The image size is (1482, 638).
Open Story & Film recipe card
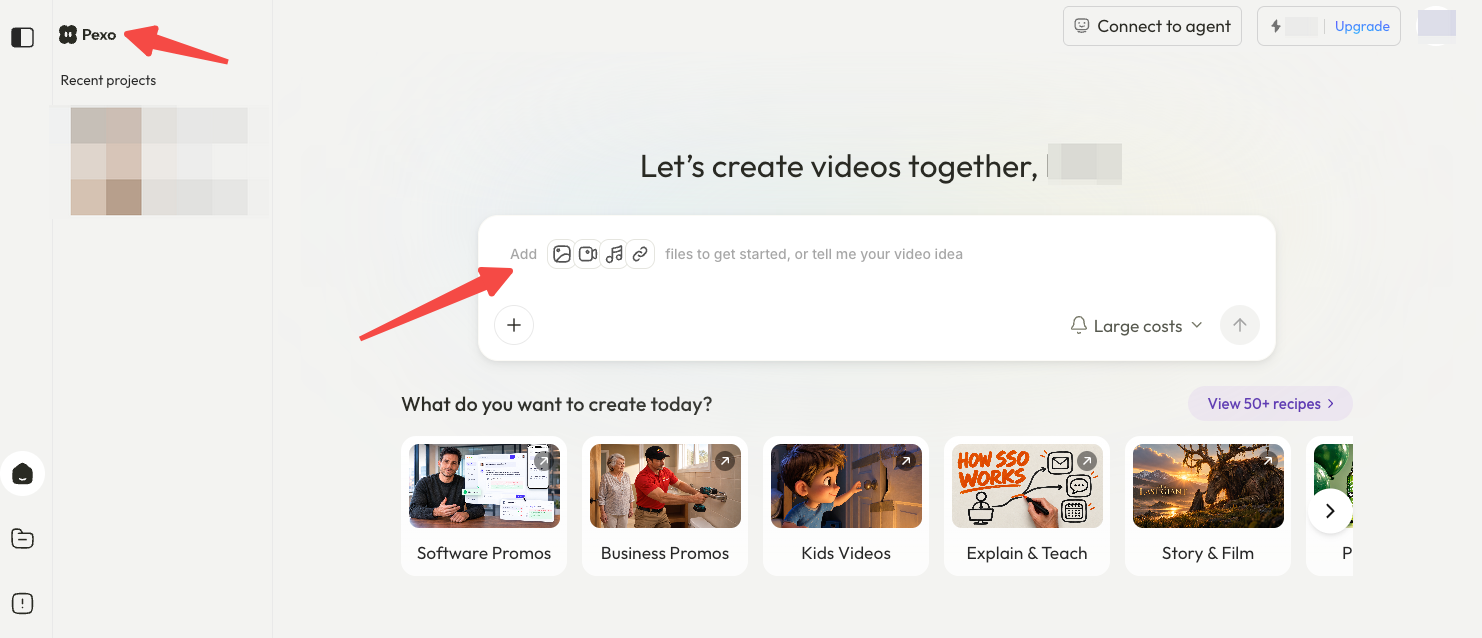pos(1208,506)
